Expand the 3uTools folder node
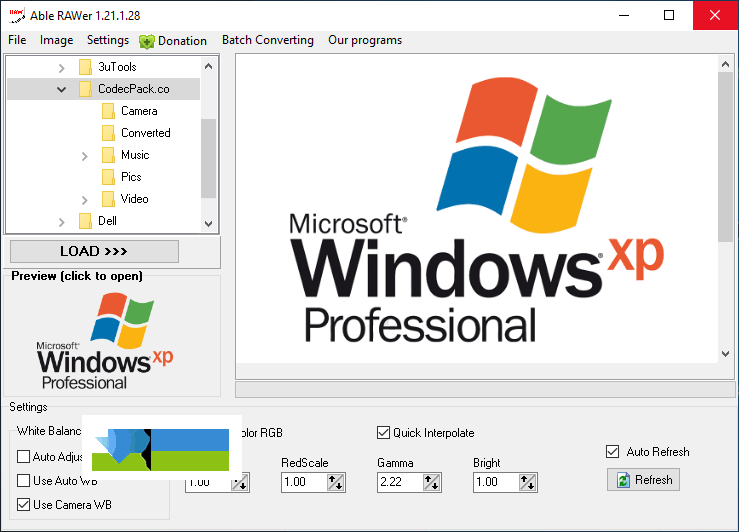 coord(62,68)
